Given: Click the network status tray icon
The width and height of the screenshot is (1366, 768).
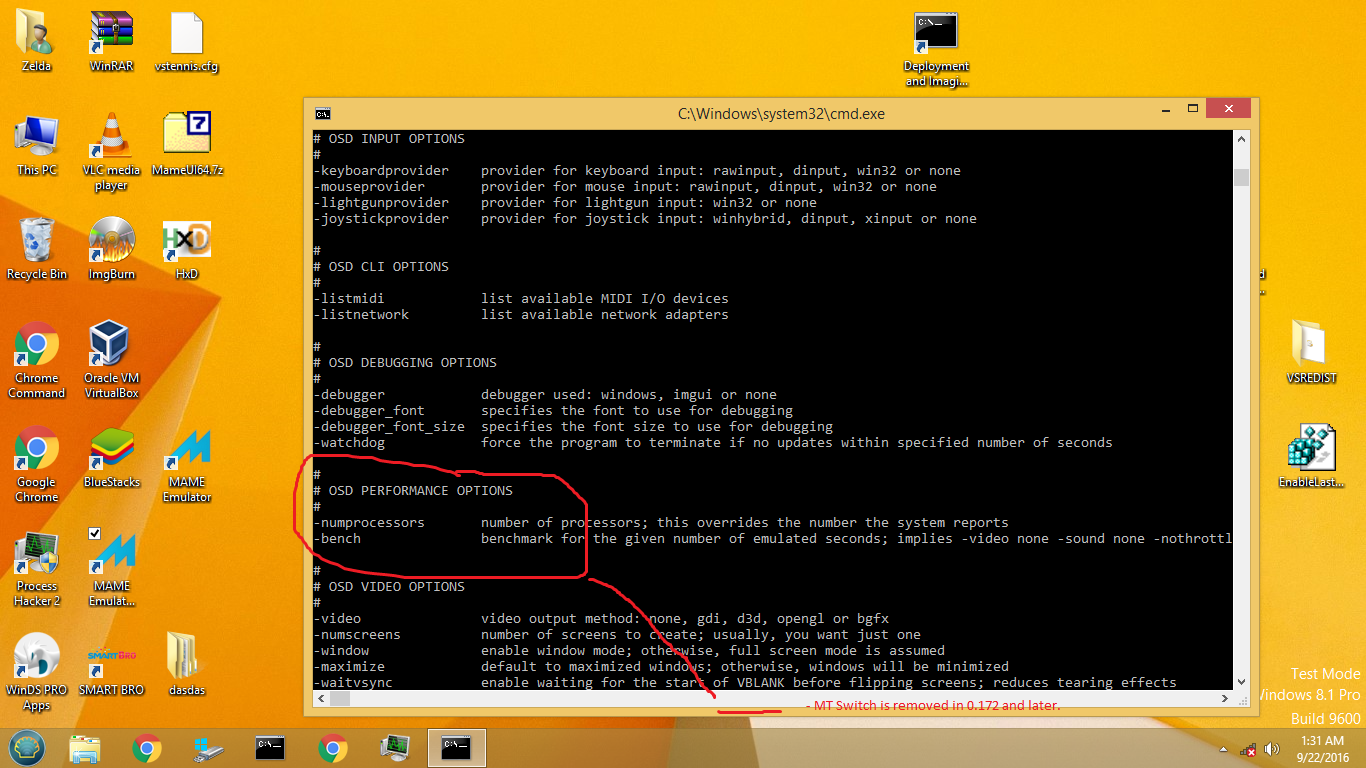Looking at the screenshot, I should tap(1248, 749).
